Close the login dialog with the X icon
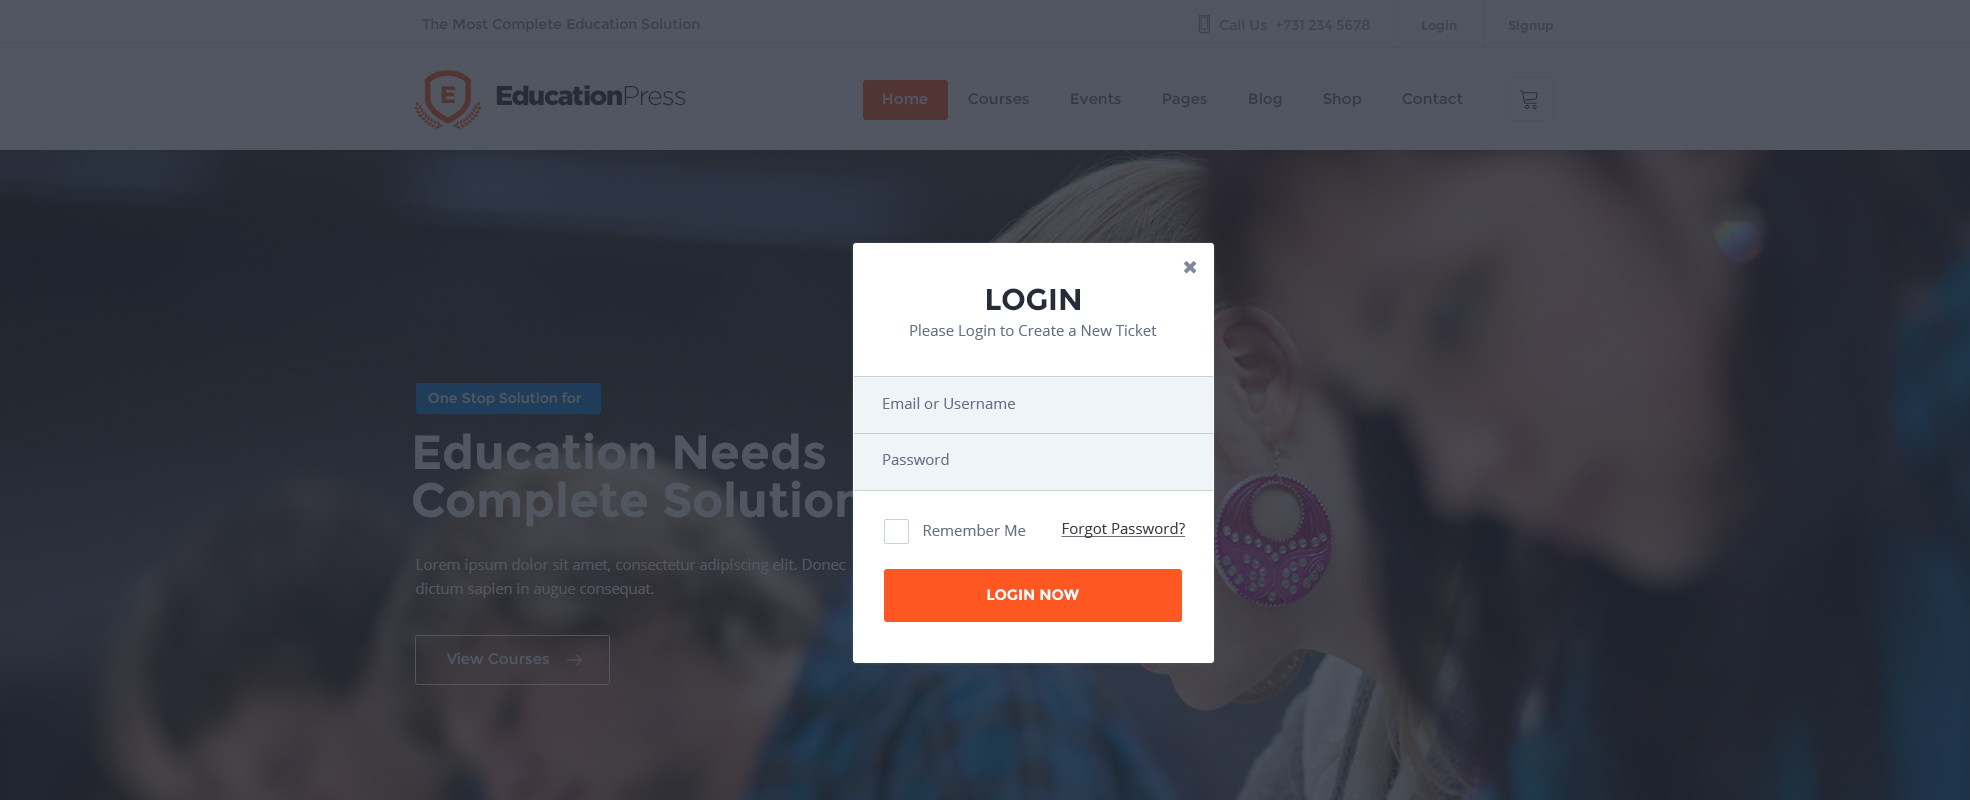The height and width of the screenshot is (800, 1970). (x=1189, y=267)
